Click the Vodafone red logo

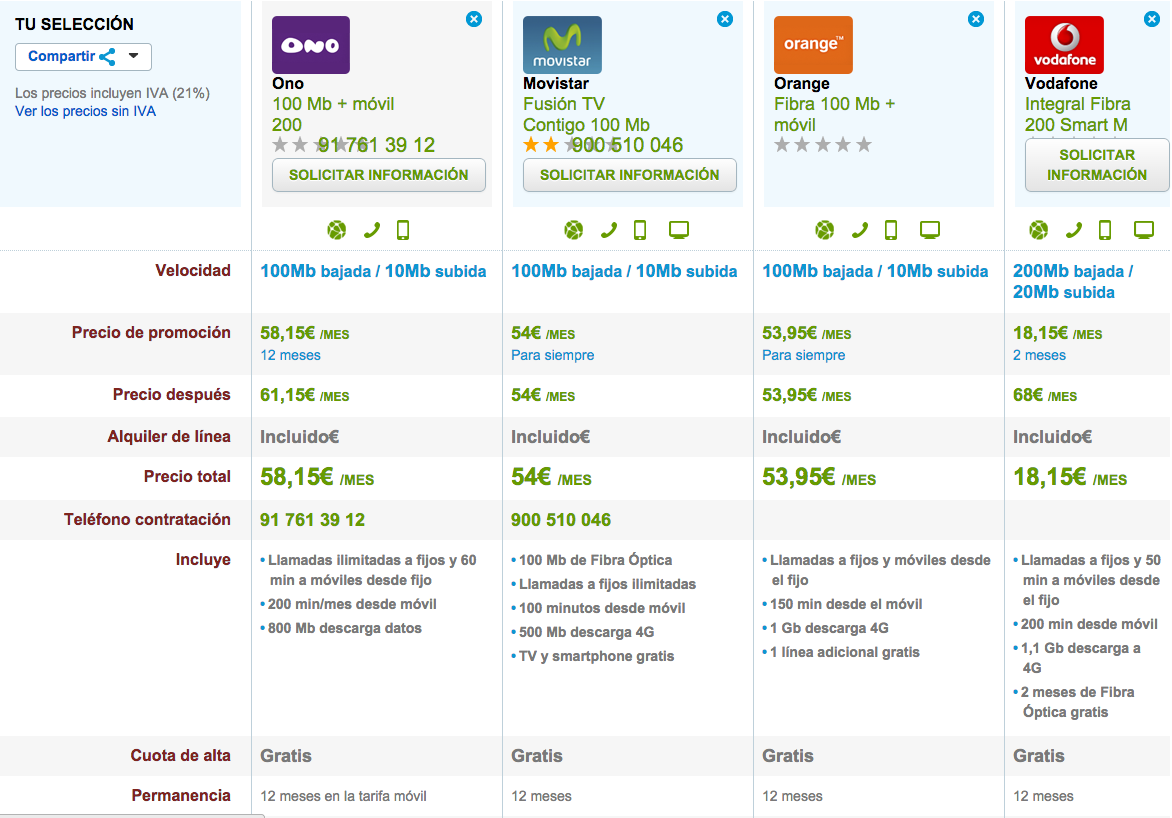tap(1064, 45)
